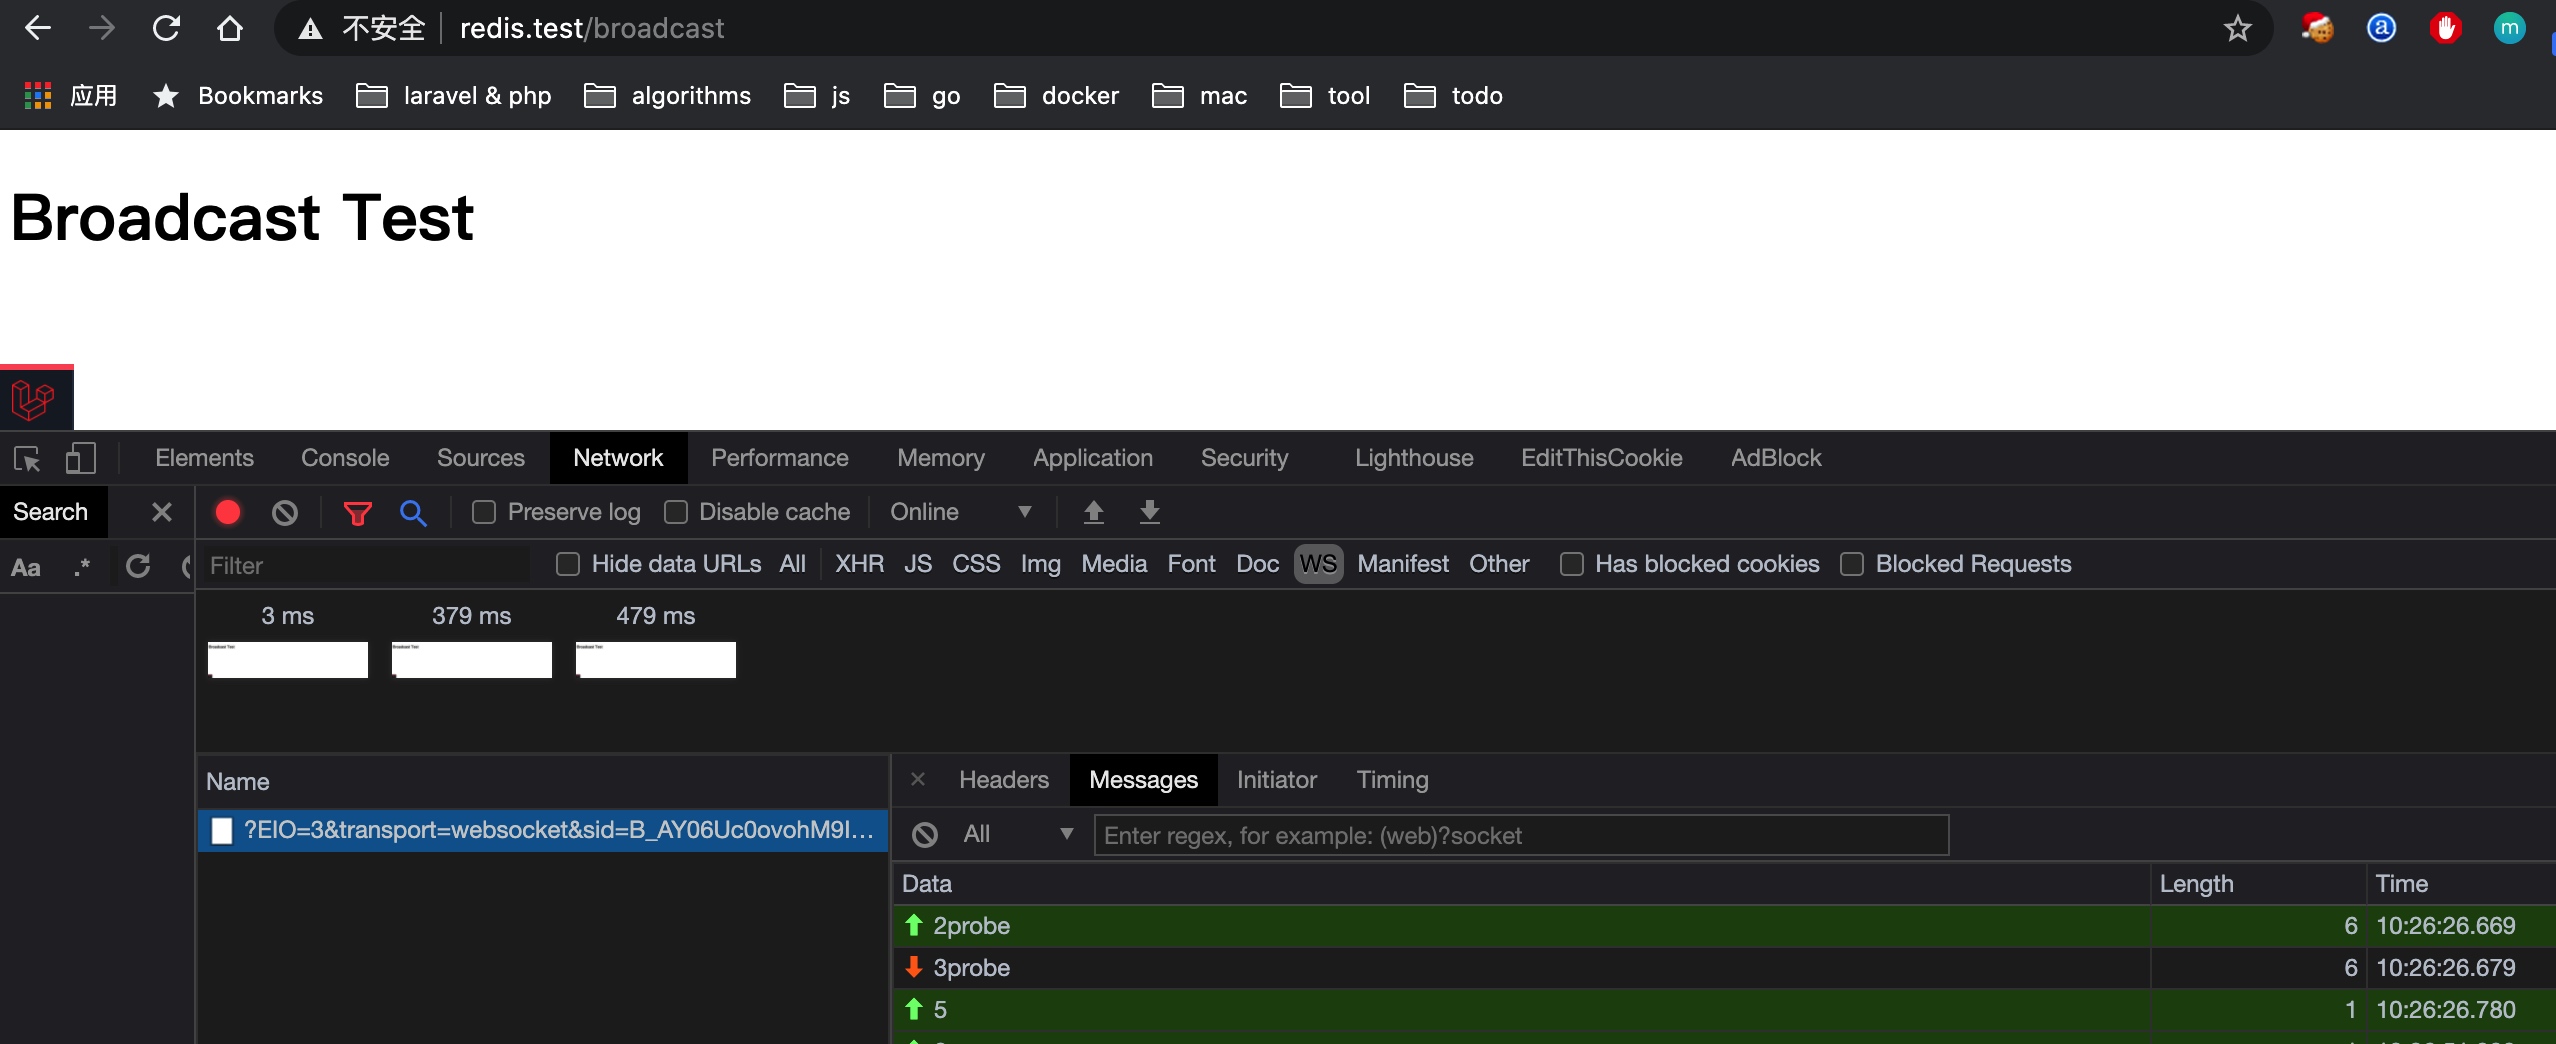Click the browser back arrow
The height and width of the screenshot is (1044, 2556).
pos(38,28)
